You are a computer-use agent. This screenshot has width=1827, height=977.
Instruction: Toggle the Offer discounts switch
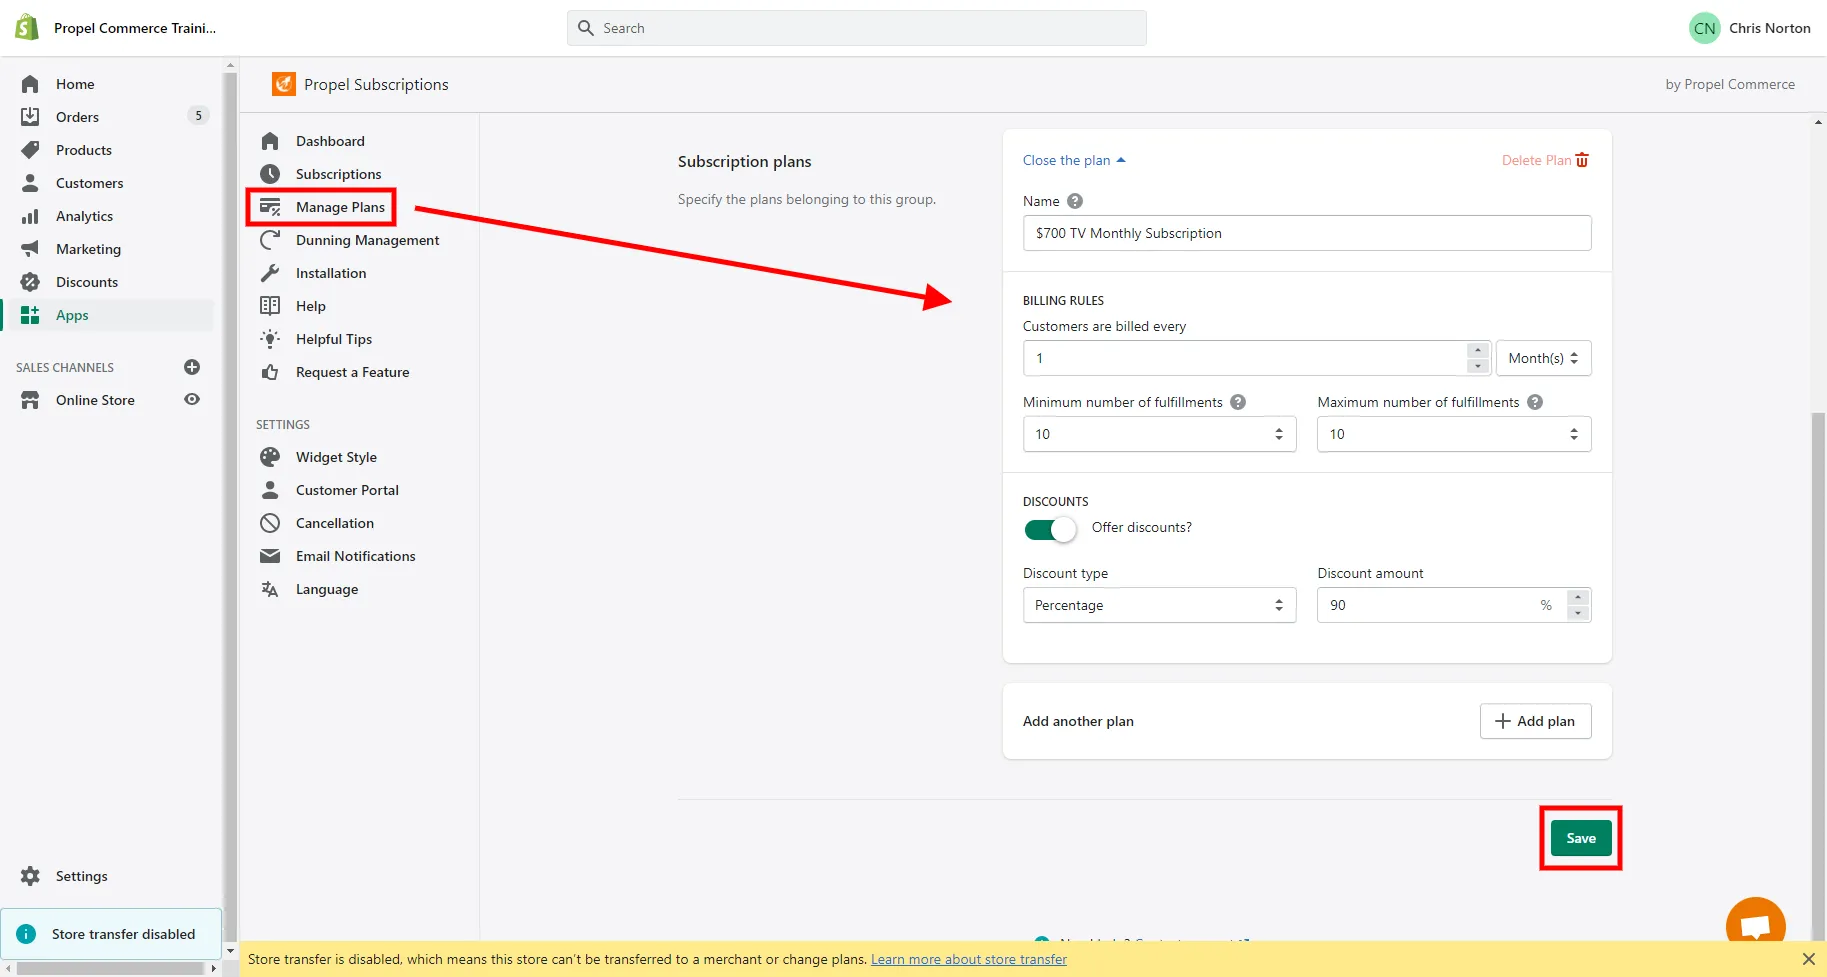point(1050,529)
